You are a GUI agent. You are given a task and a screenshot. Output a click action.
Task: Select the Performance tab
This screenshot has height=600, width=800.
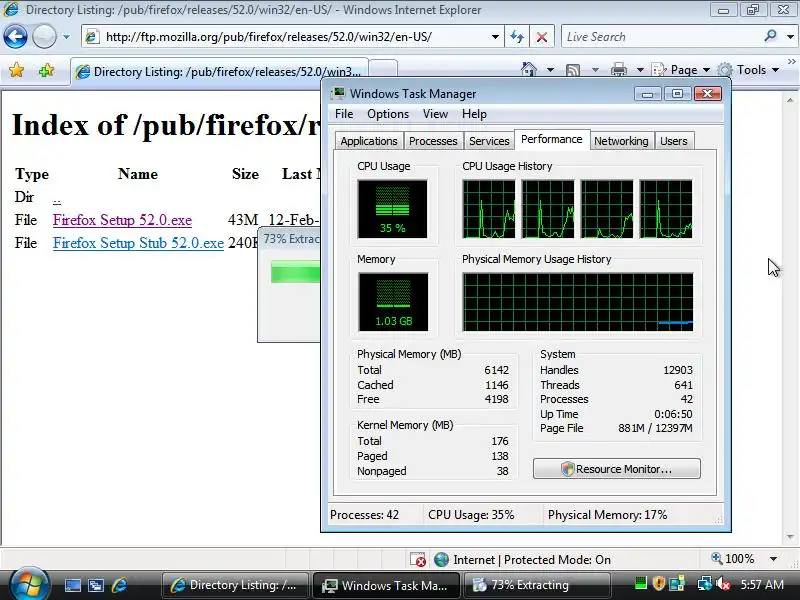[x=552, y=139]
